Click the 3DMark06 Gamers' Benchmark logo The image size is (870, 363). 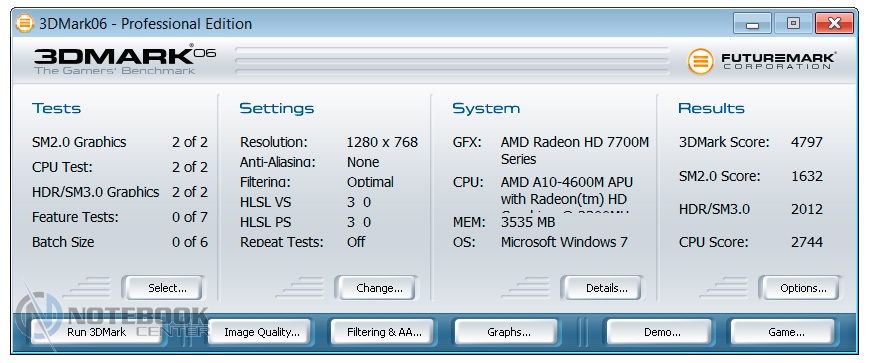124,60
